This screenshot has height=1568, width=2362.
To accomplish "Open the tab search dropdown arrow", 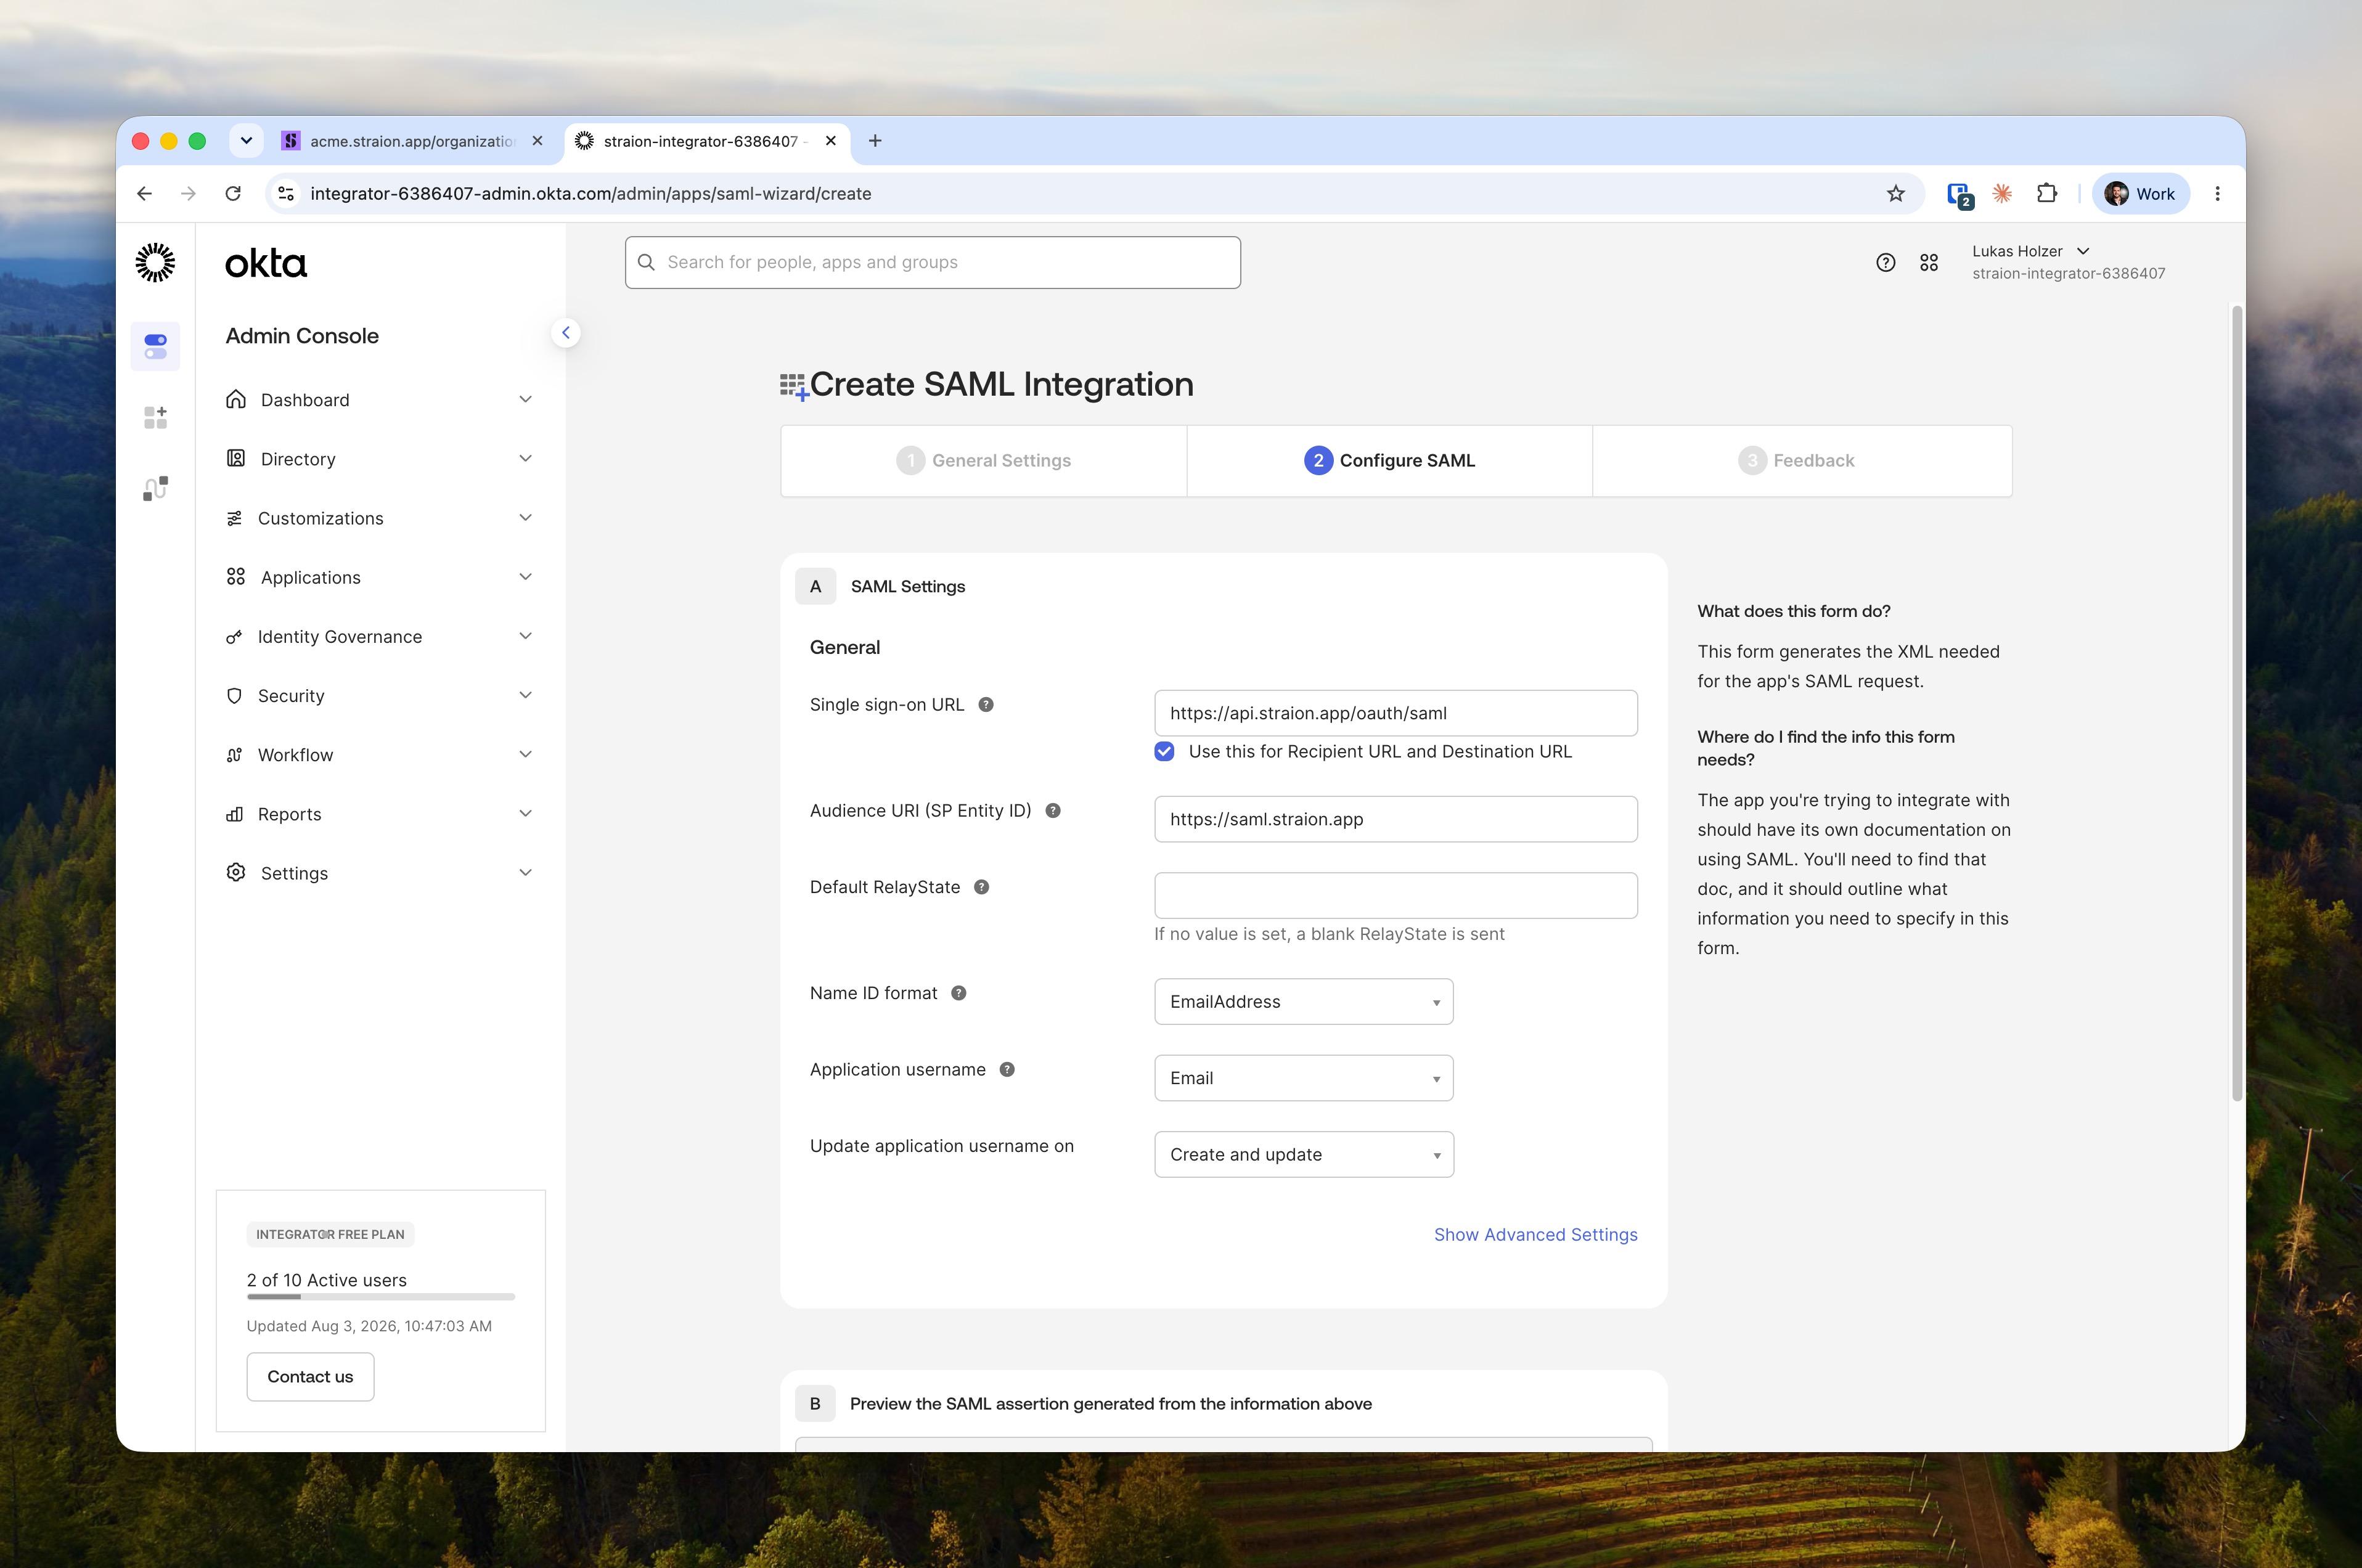I will click(x=246, y=141).
